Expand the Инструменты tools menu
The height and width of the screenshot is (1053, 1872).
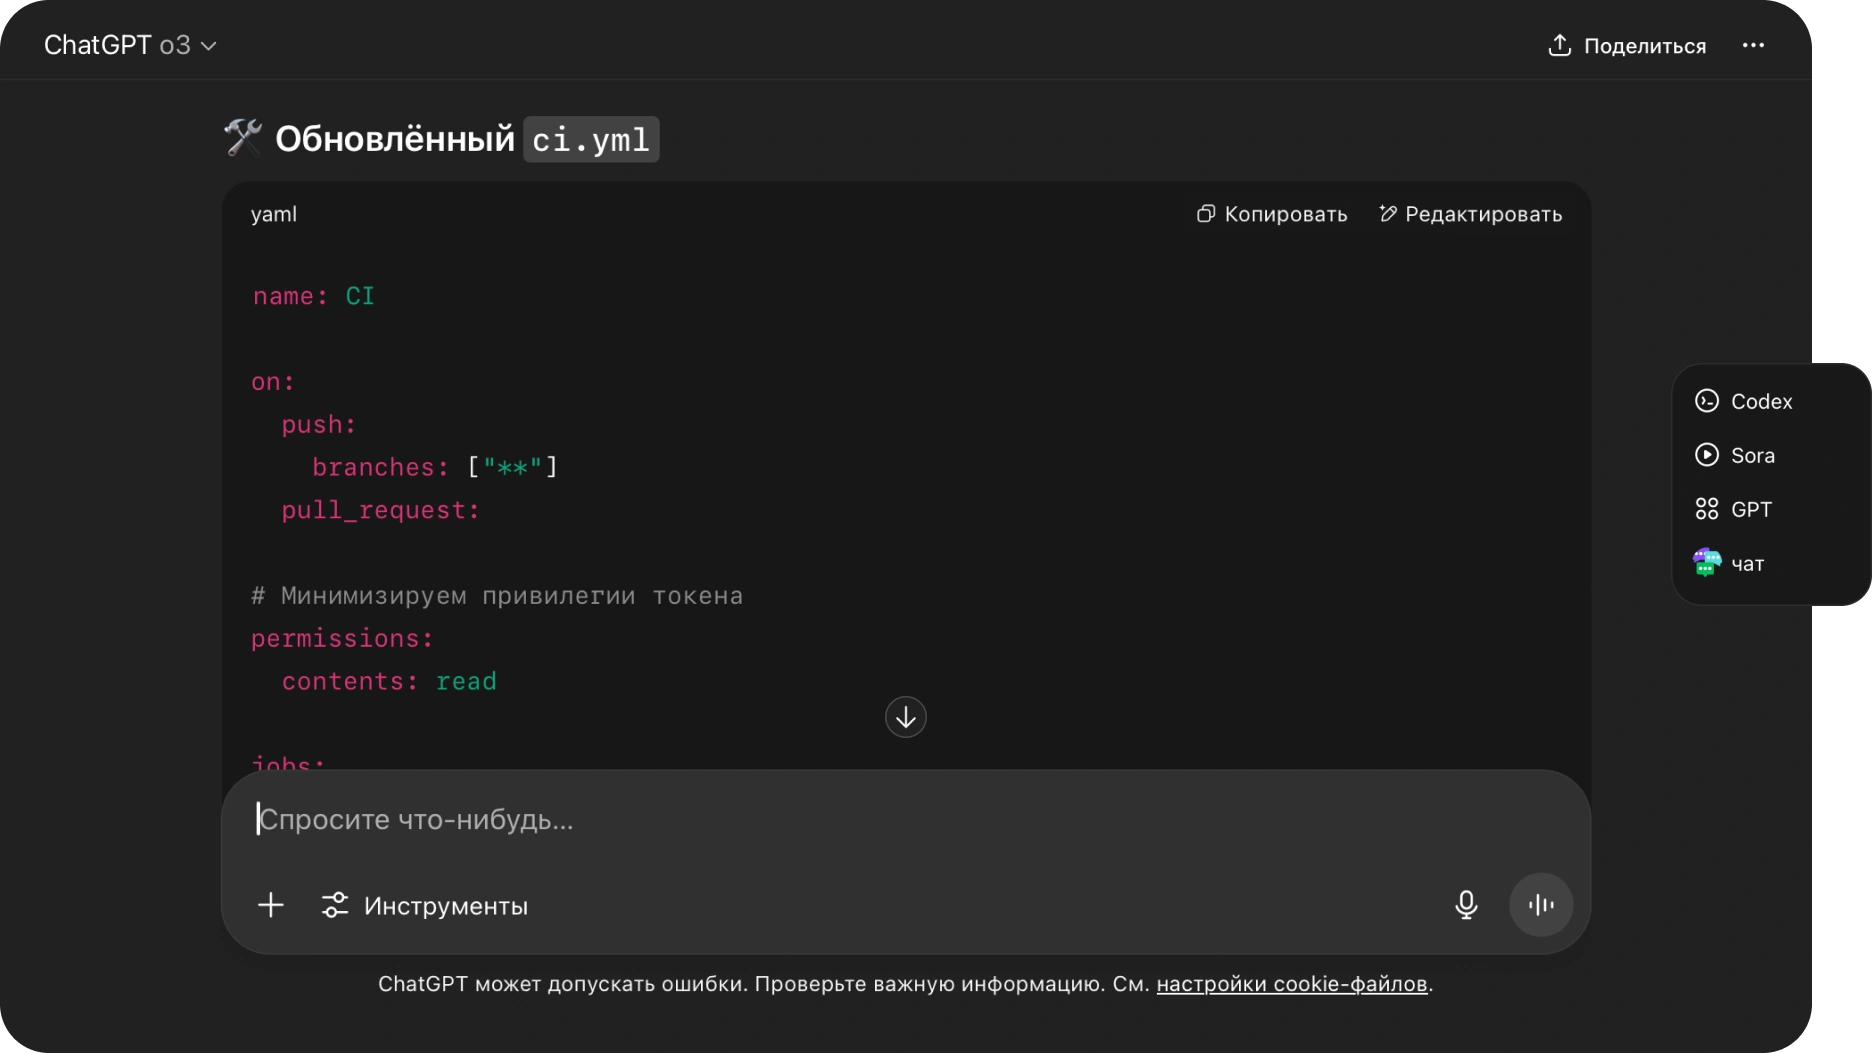(x=425, y=905)
